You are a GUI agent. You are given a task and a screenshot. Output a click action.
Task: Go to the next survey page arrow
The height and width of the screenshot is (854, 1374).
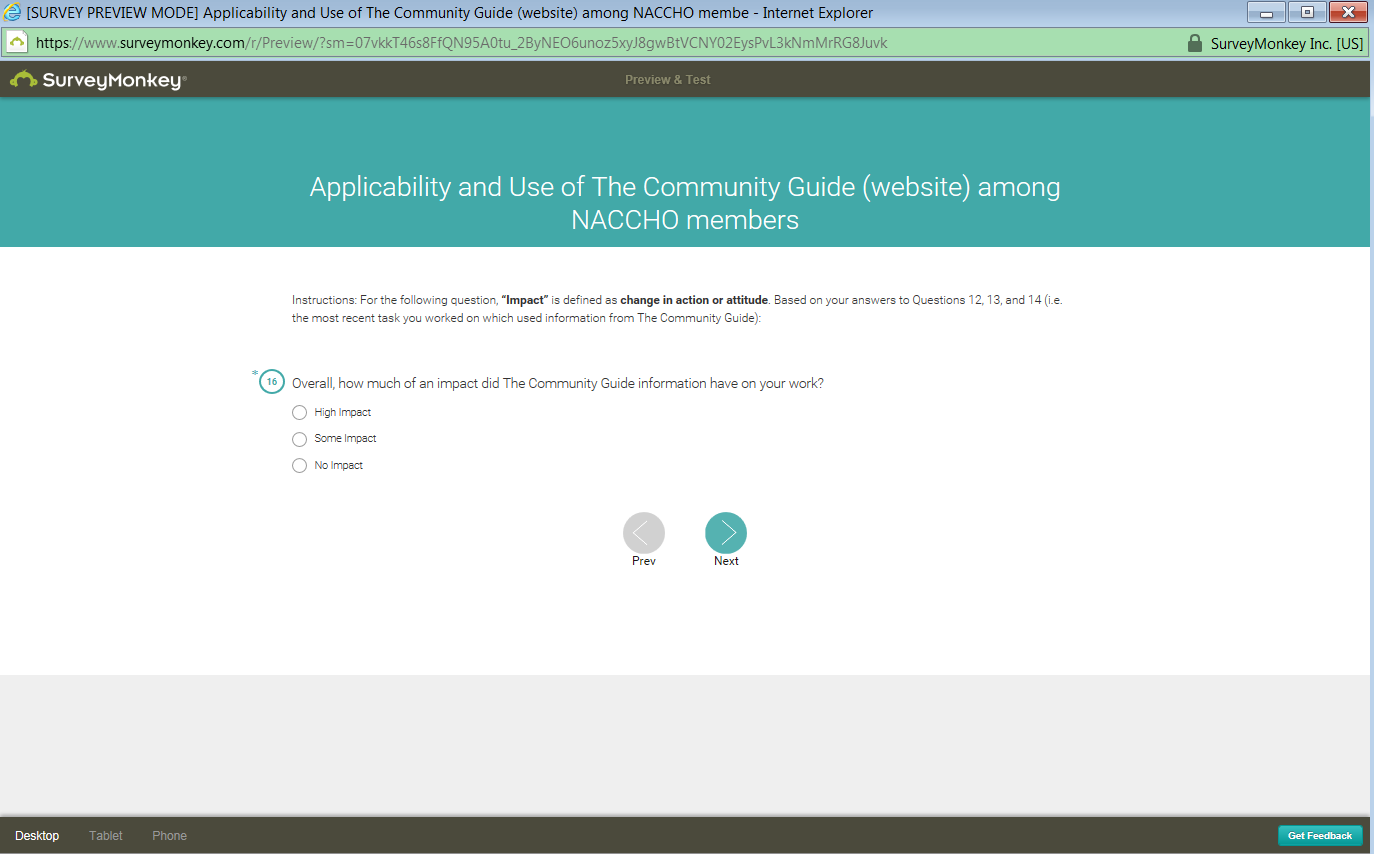tap(726, 533)
